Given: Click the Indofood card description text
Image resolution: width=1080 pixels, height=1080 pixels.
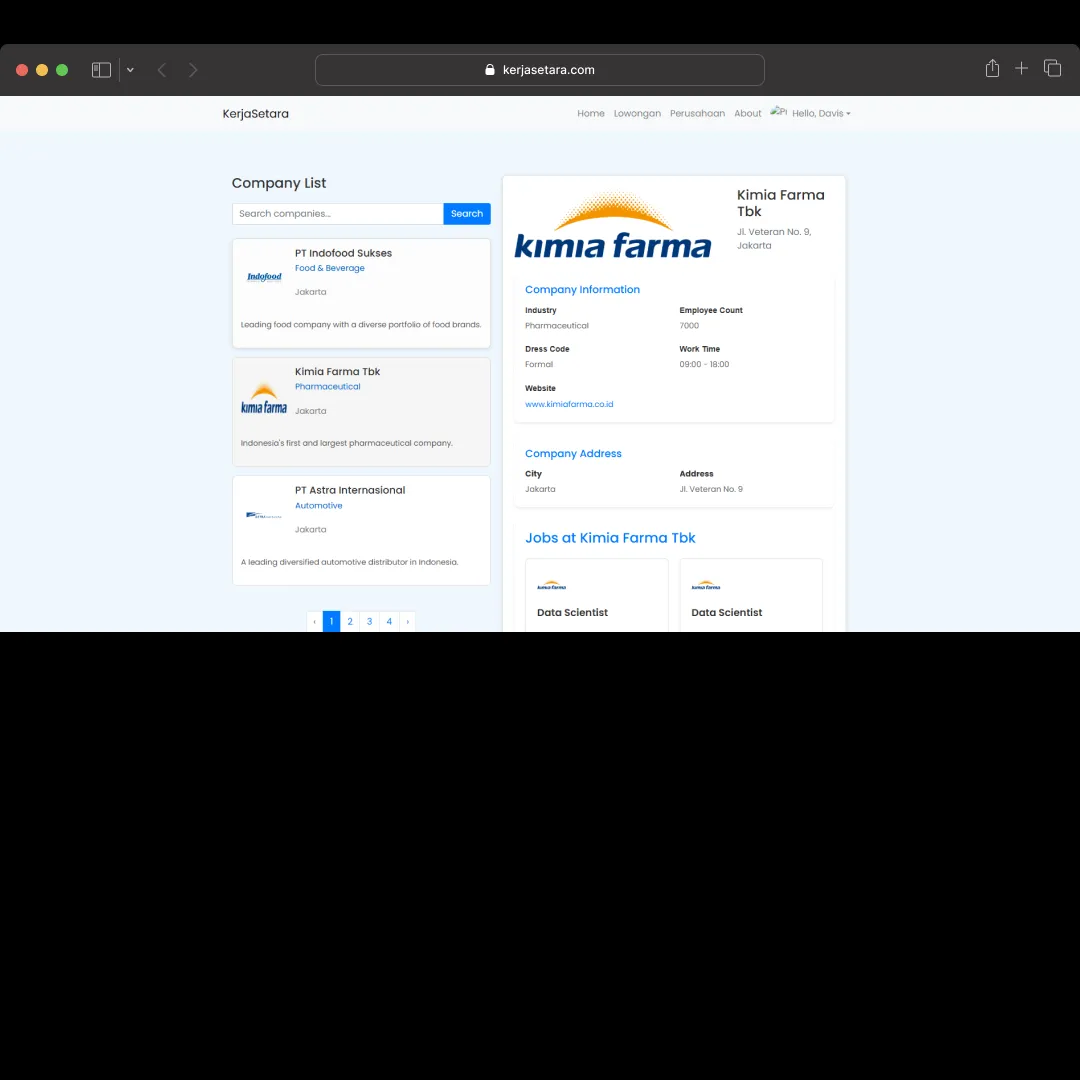Looking at the screenshot, I should pos(361,324).
